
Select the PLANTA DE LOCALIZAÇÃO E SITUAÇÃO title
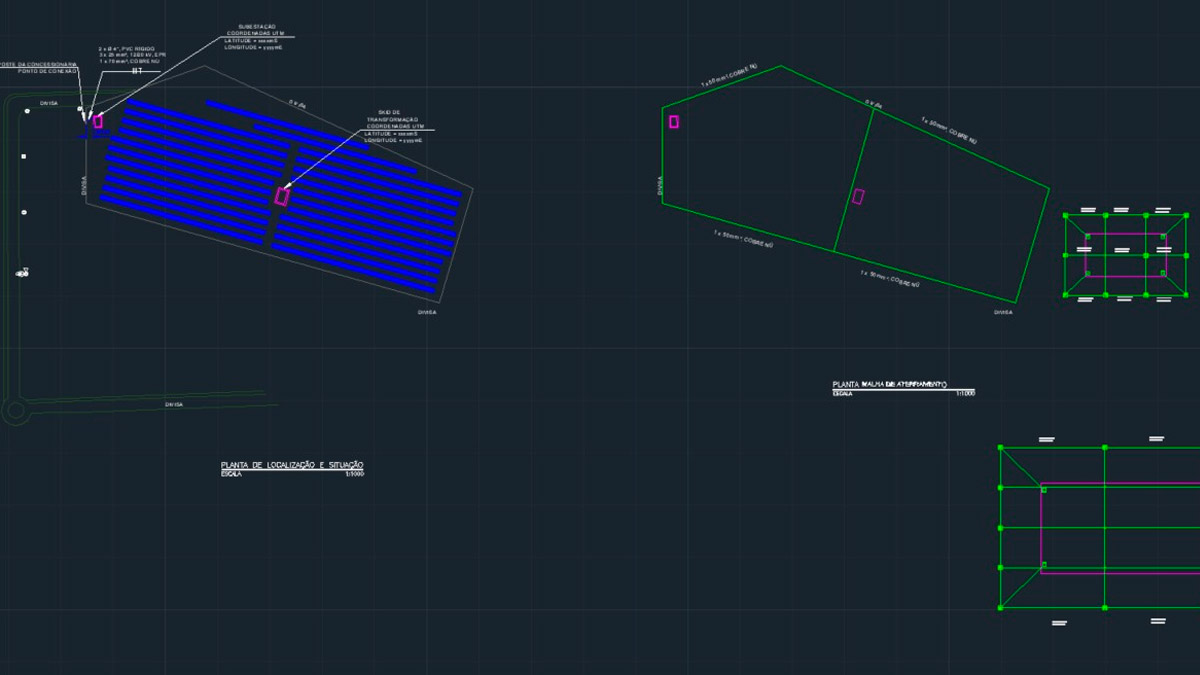[x=292, y=465]
